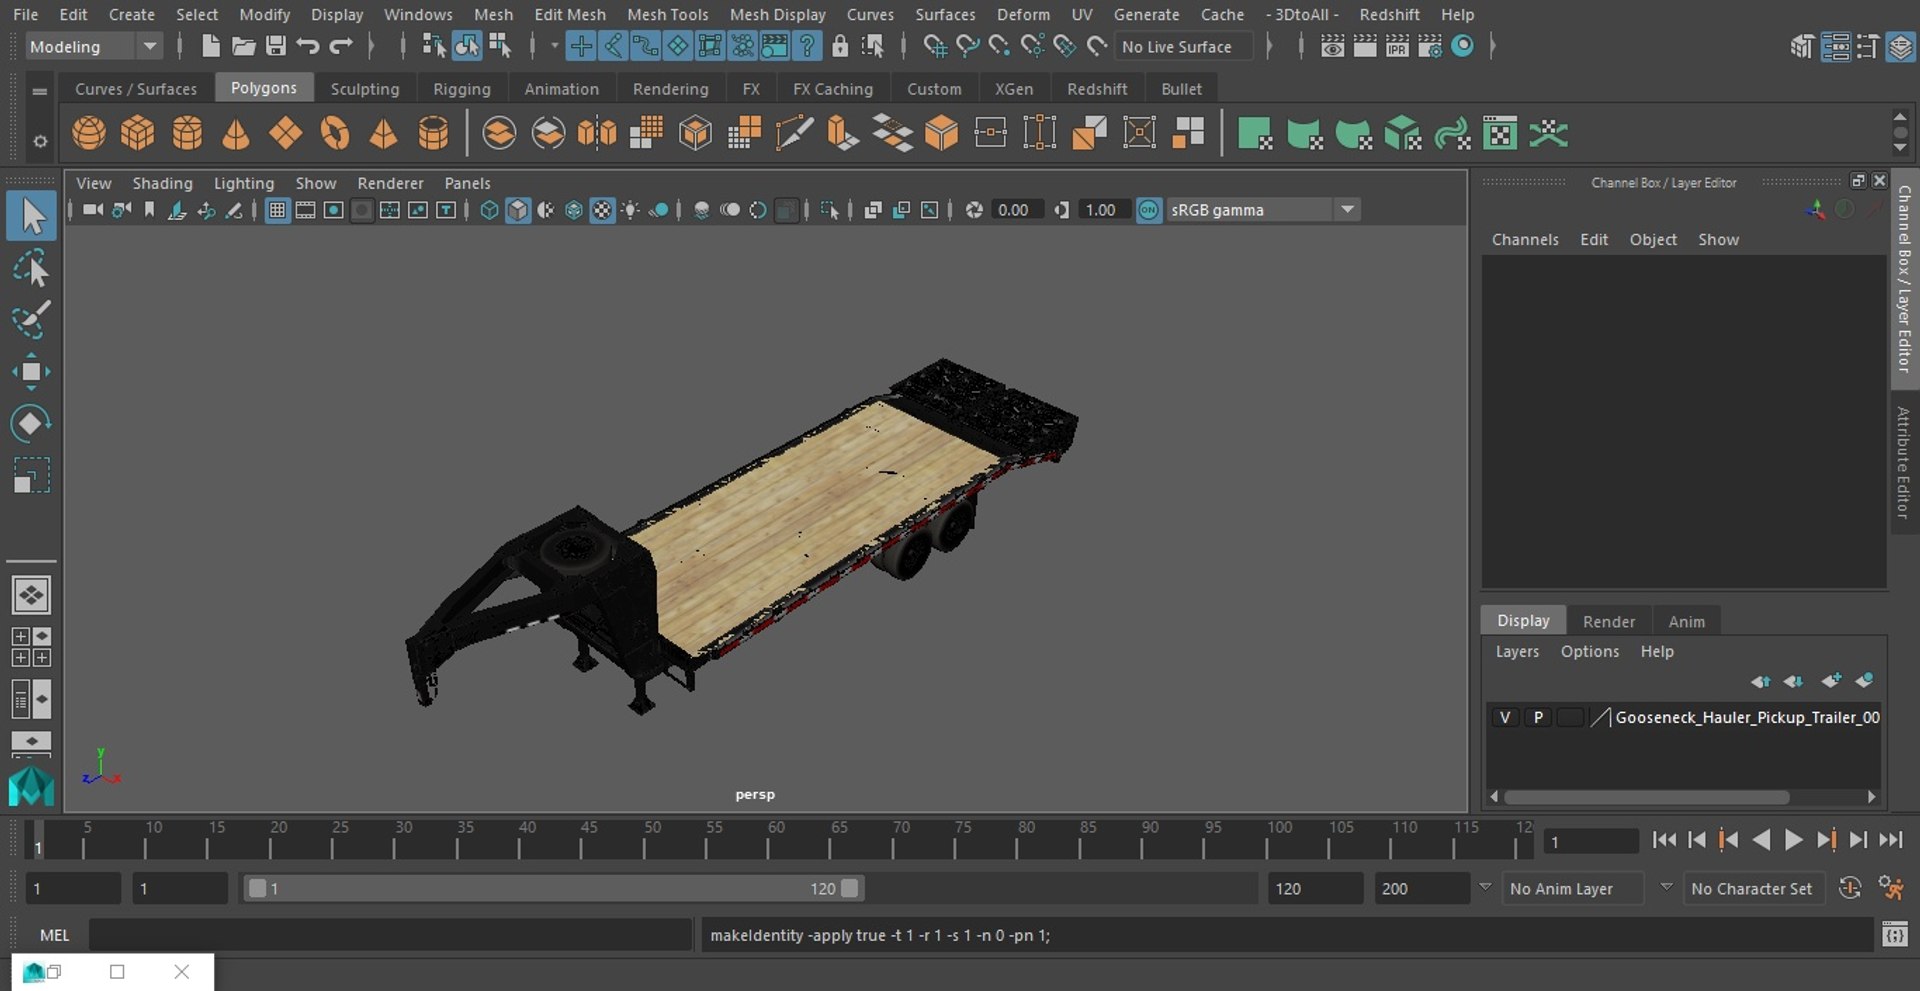Toggle layer playback P box
1920x991 pixels.
tap(1538, 717)
